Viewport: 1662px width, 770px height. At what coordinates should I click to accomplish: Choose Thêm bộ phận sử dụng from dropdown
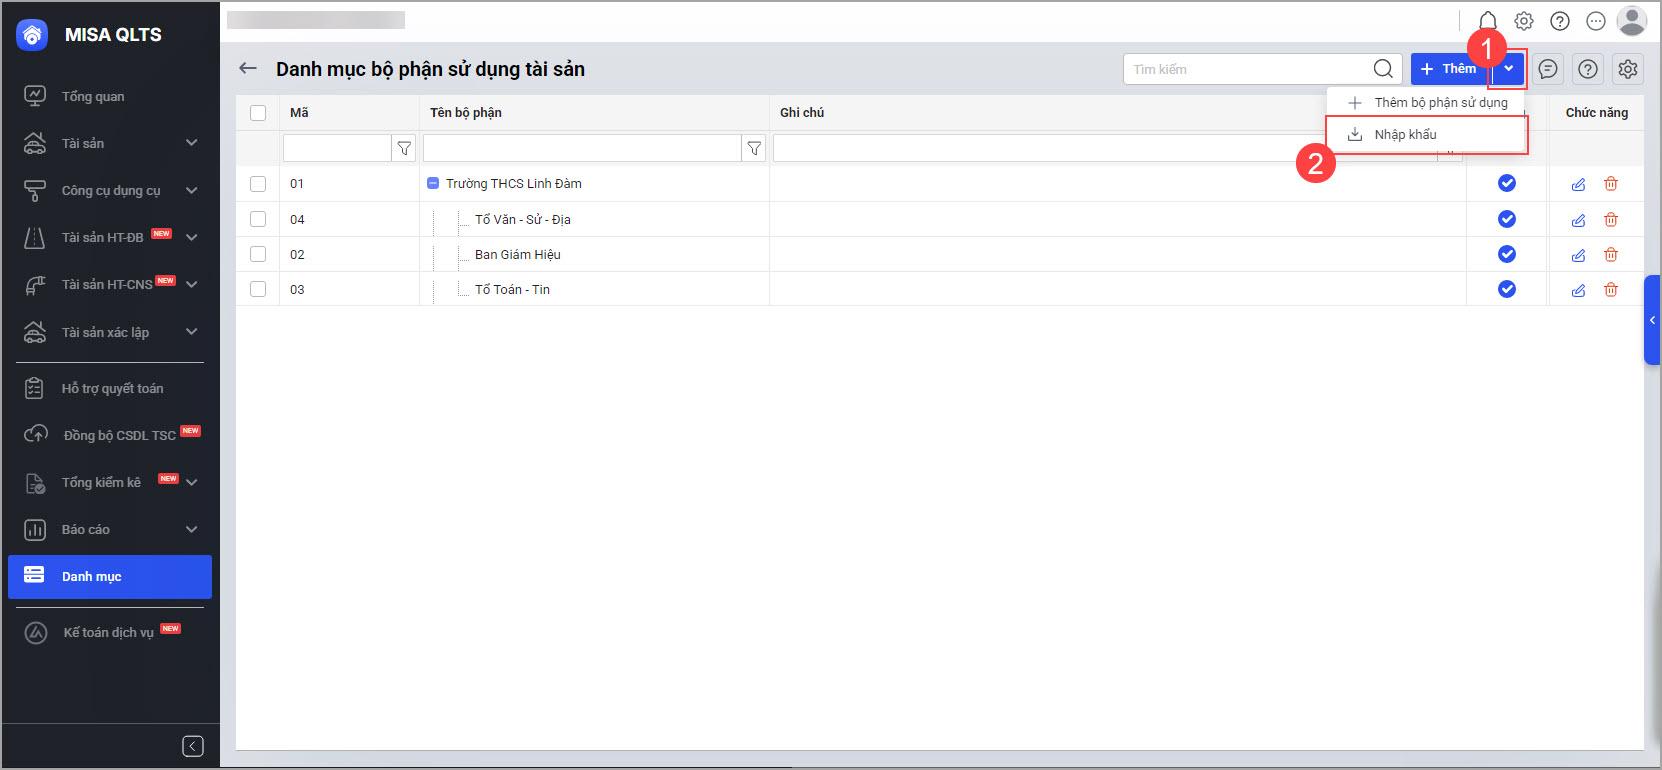click(x=1426, y=102)
